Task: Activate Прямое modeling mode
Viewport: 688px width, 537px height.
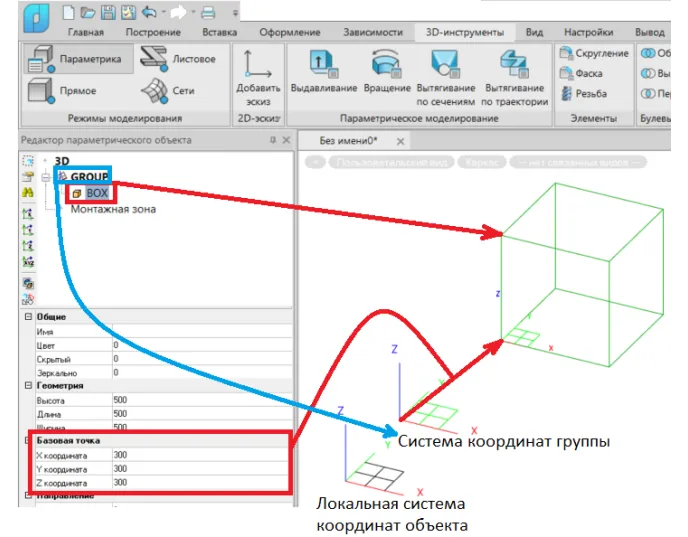Action: tap(61, 91)
